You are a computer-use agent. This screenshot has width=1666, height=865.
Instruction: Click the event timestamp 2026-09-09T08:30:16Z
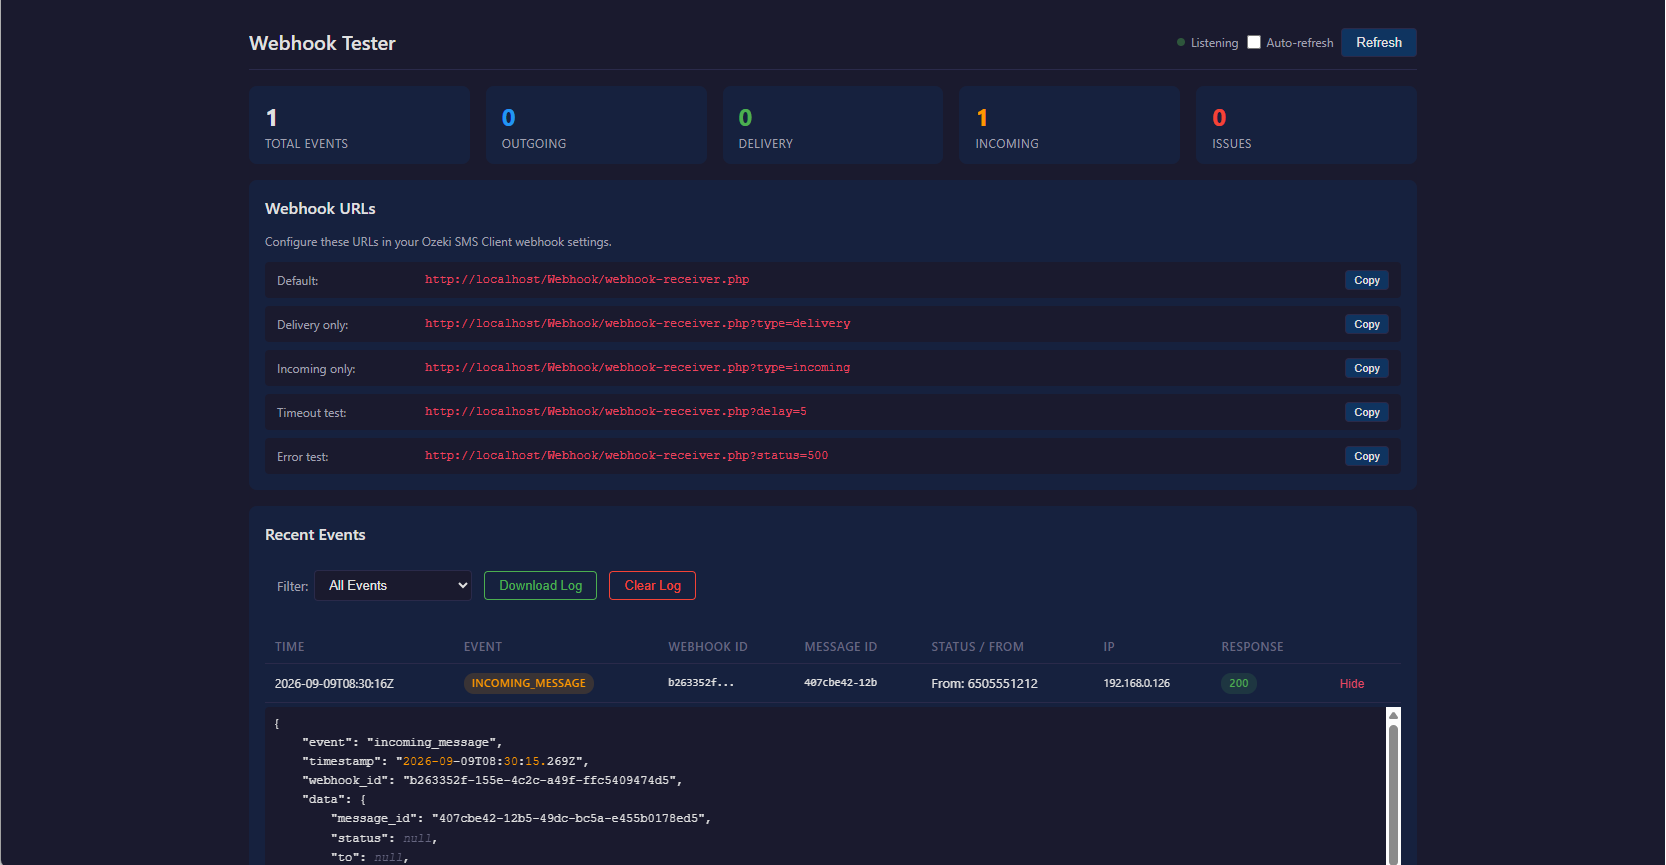[x=334, y=683]
